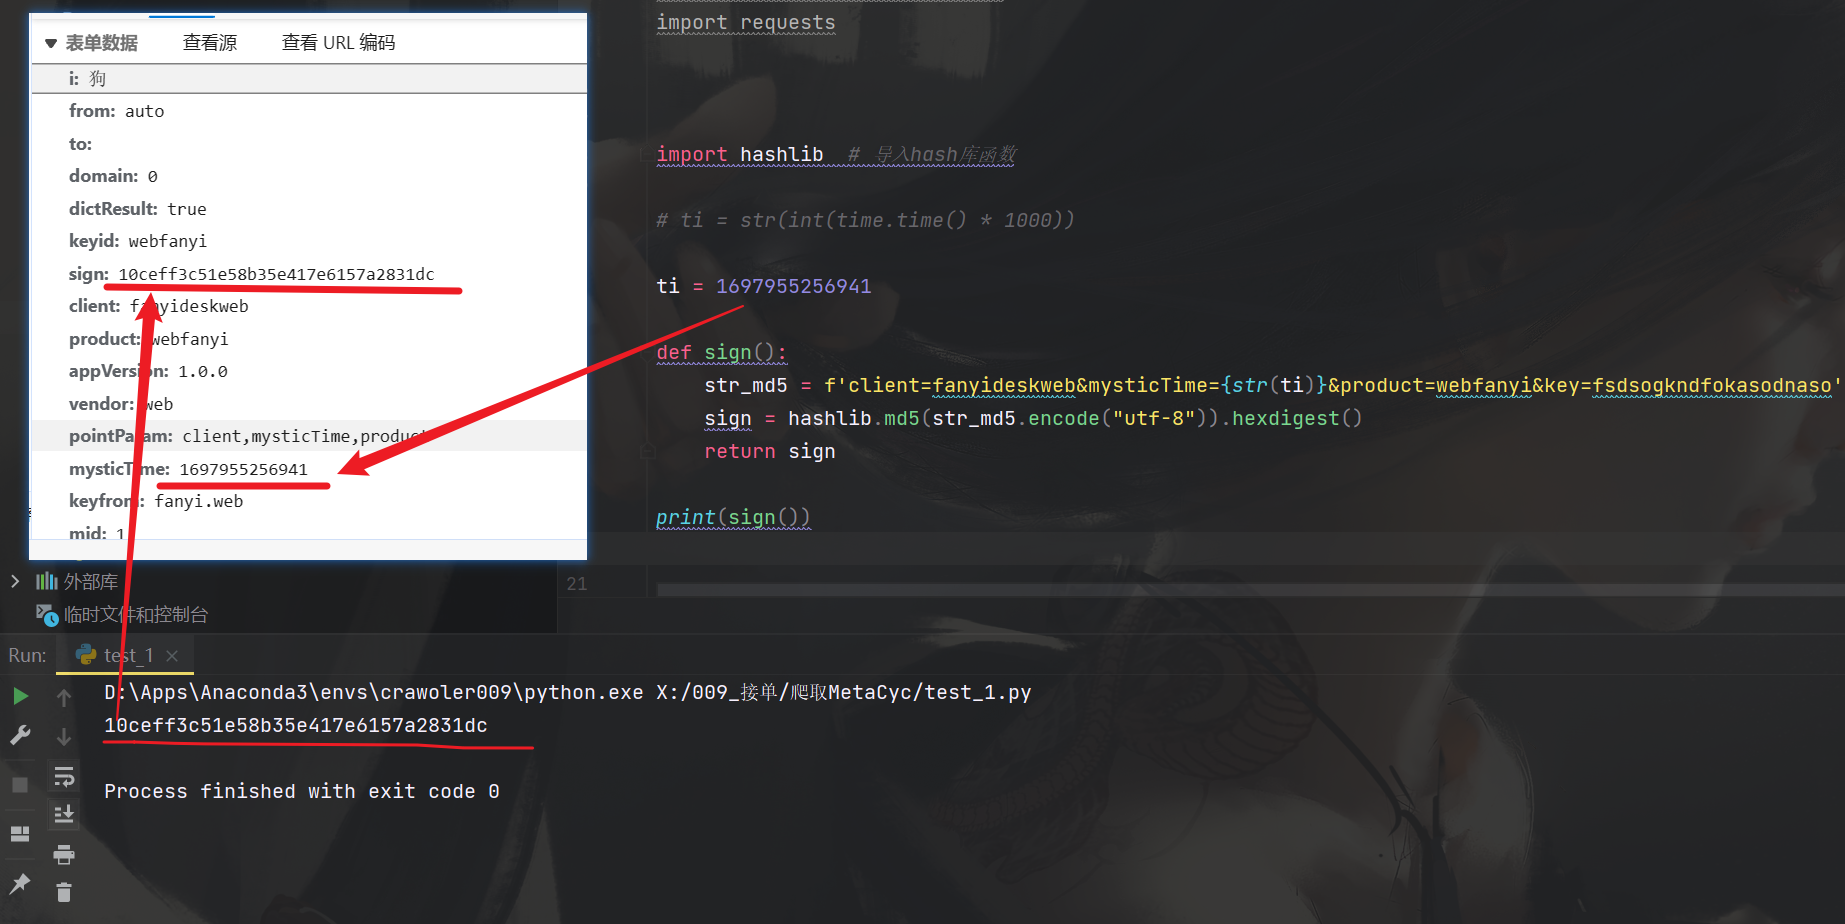Open 查看源 for the form data
This screenshot has width=1845, height=924.
[210, 43]
